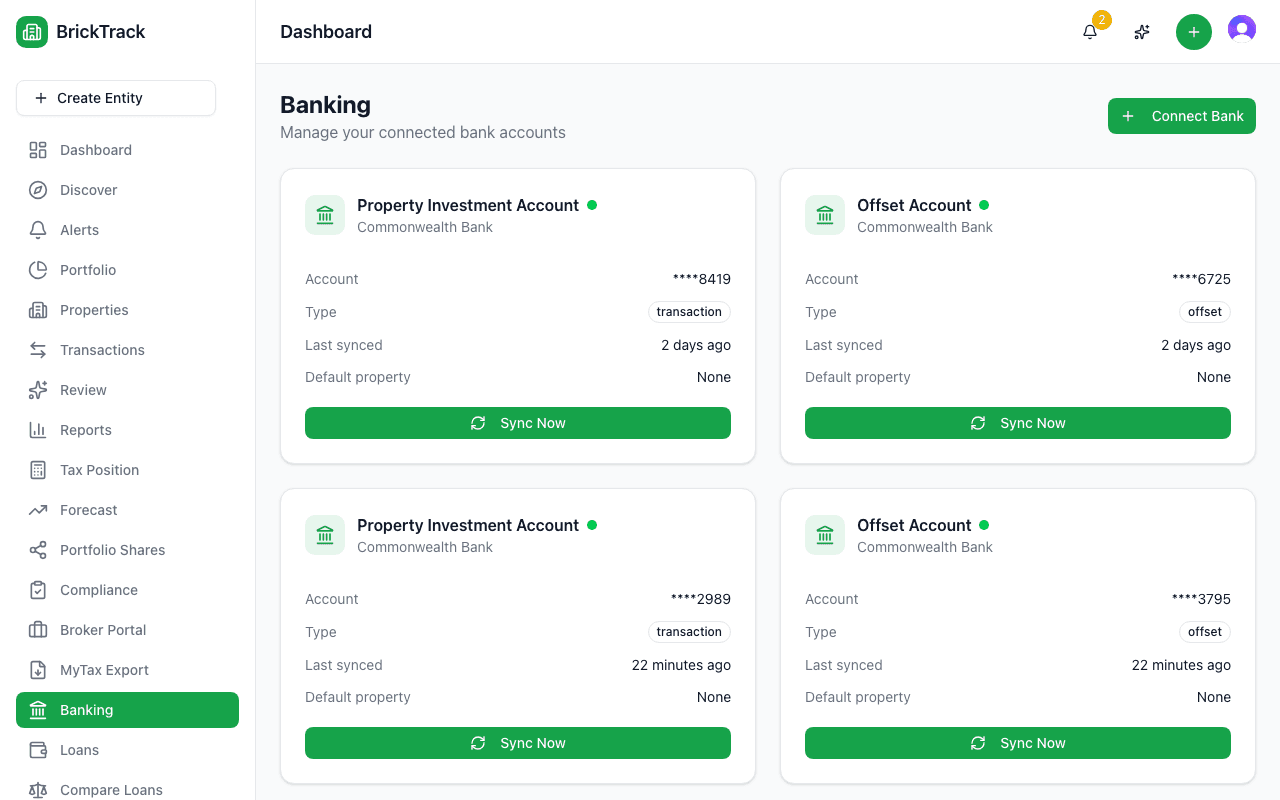
Task: Open the quick add plus button
Action: pos(1193,31)
